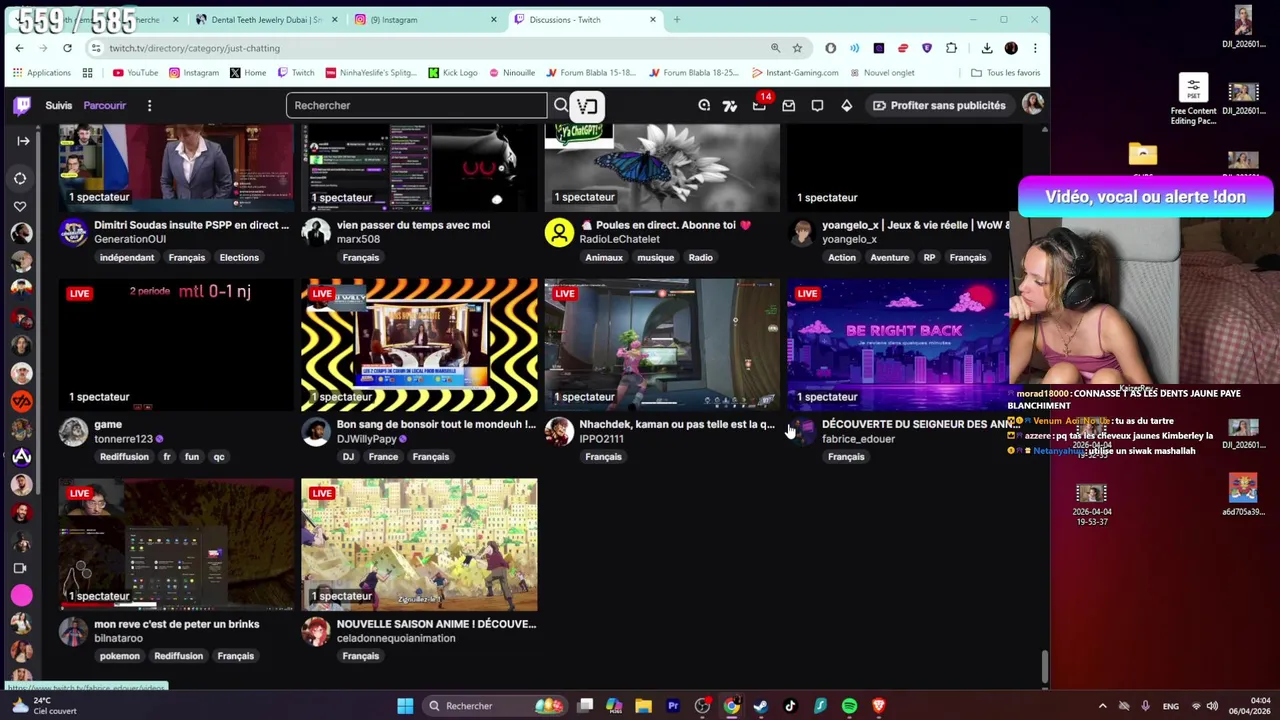The height and width of the screenshot is (720, 1280).
Task: Open the browser extensions puzzle icon
Action: (951, 48)
